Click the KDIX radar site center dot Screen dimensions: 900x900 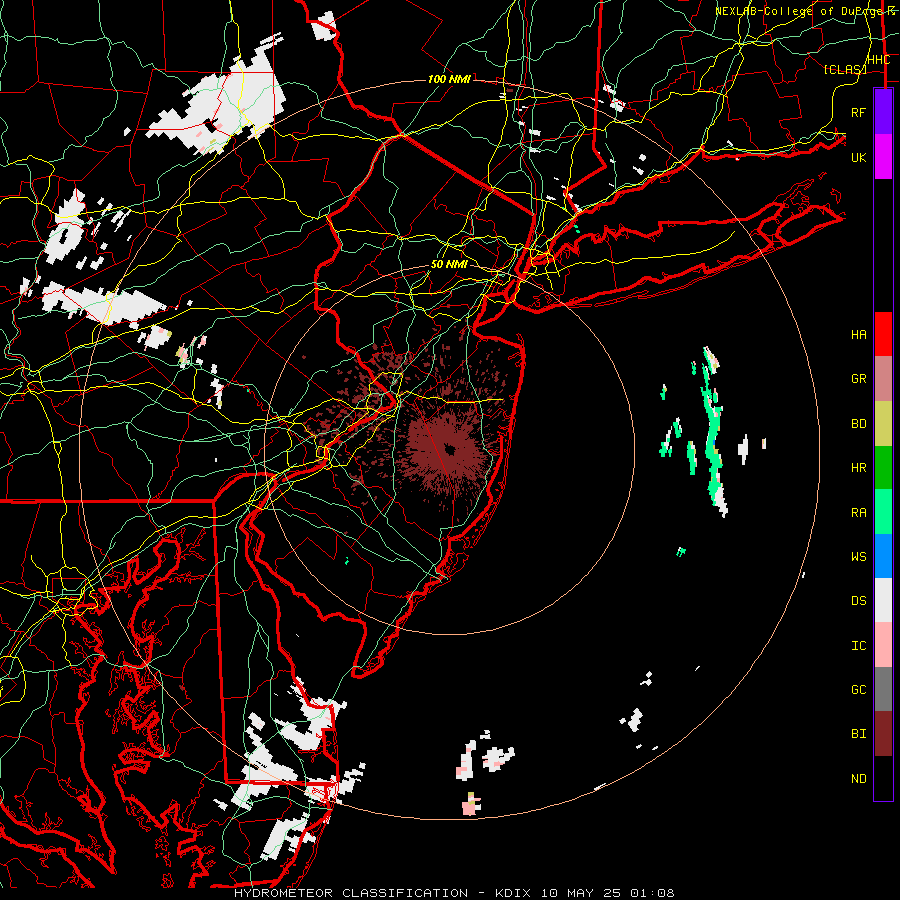[449, 449]
